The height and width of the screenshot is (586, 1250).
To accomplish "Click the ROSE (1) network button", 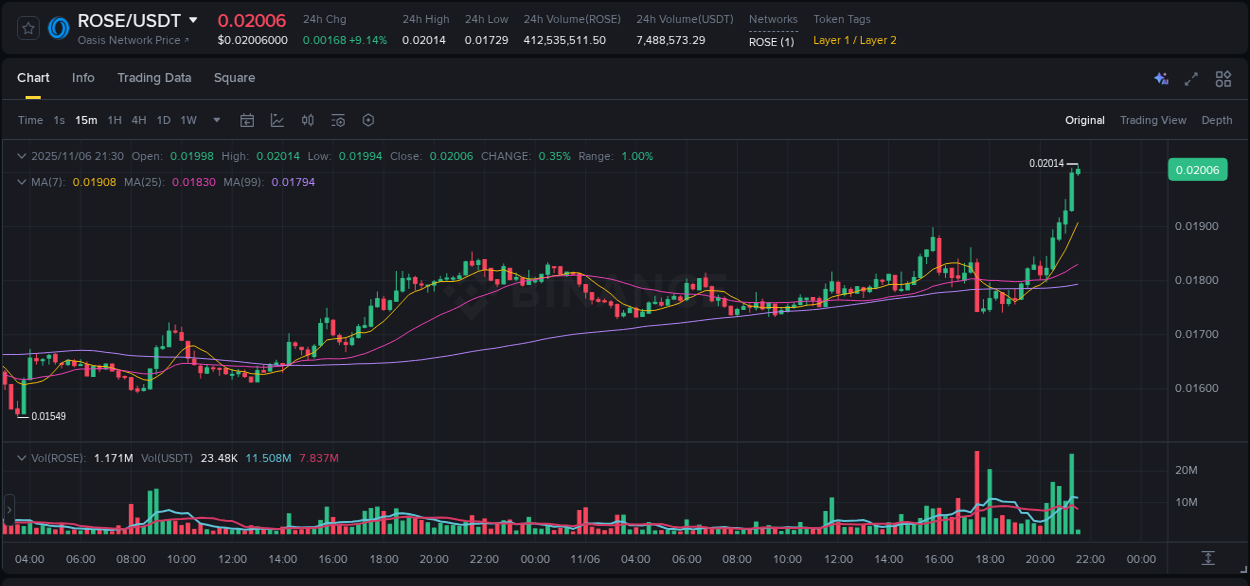I will point(772,41).
